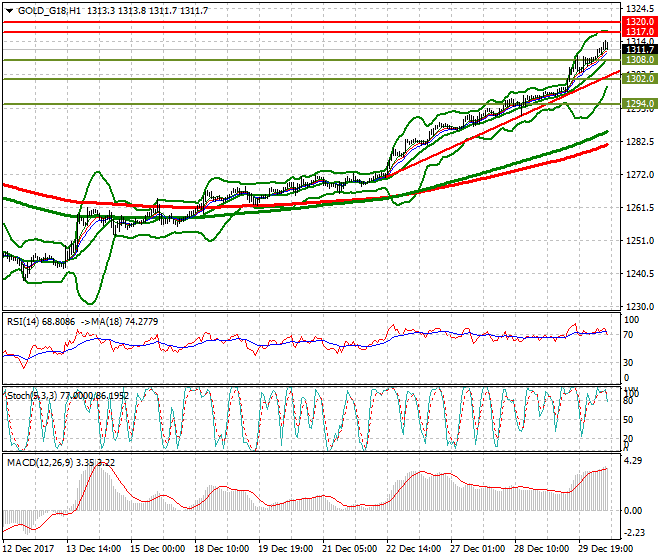Click the 1240.5 price scale value
Image resolution: width=660 pixels, height=560 pixels.
point(640,274)
